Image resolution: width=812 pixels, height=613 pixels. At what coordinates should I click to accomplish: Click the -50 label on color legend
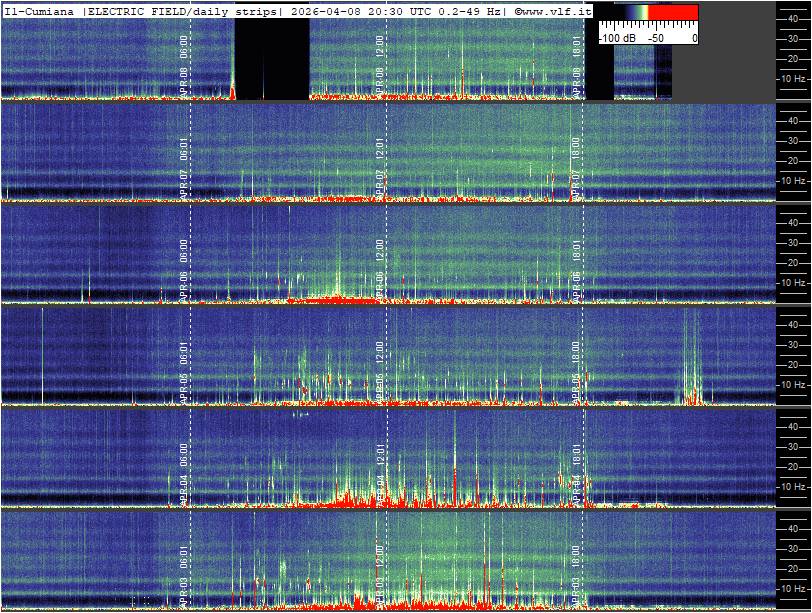point(656,37)
